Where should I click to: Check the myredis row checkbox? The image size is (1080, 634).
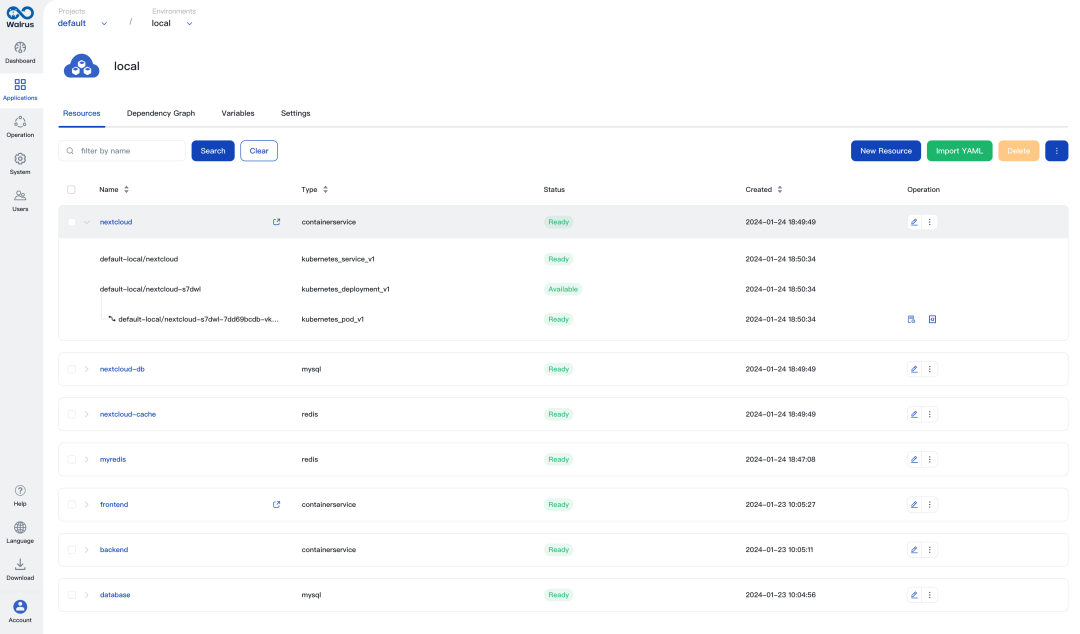point(72,460)
